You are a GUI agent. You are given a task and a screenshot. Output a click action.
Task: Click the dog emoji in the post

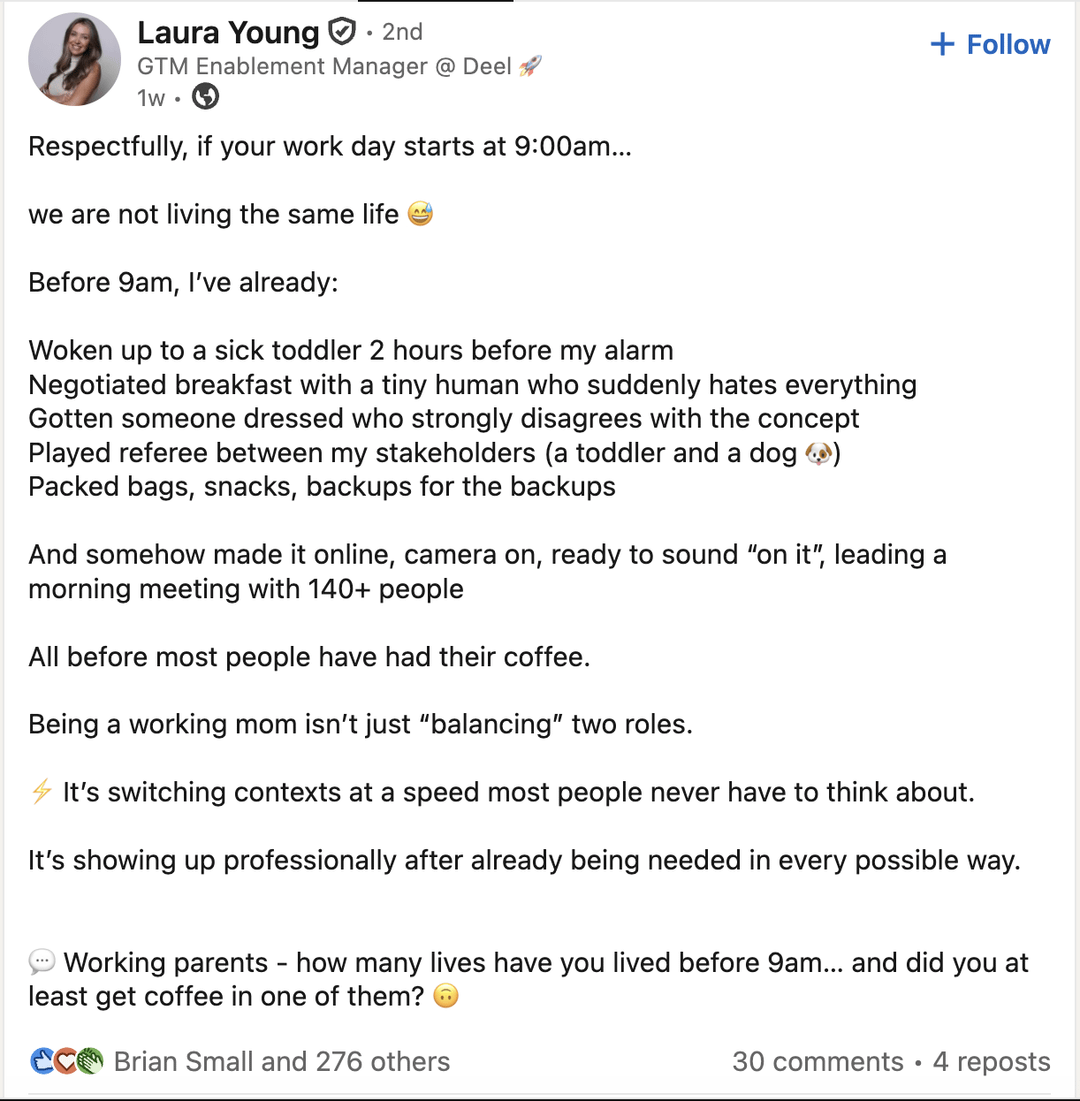[818, 454]
